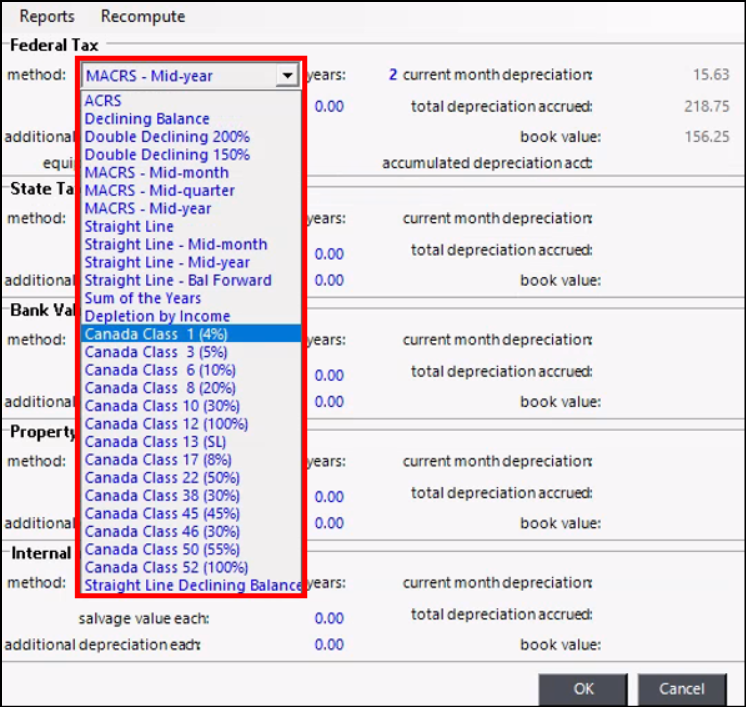Select Double Declining 200% option
The image size is (746, 707).
click(167, 137)
